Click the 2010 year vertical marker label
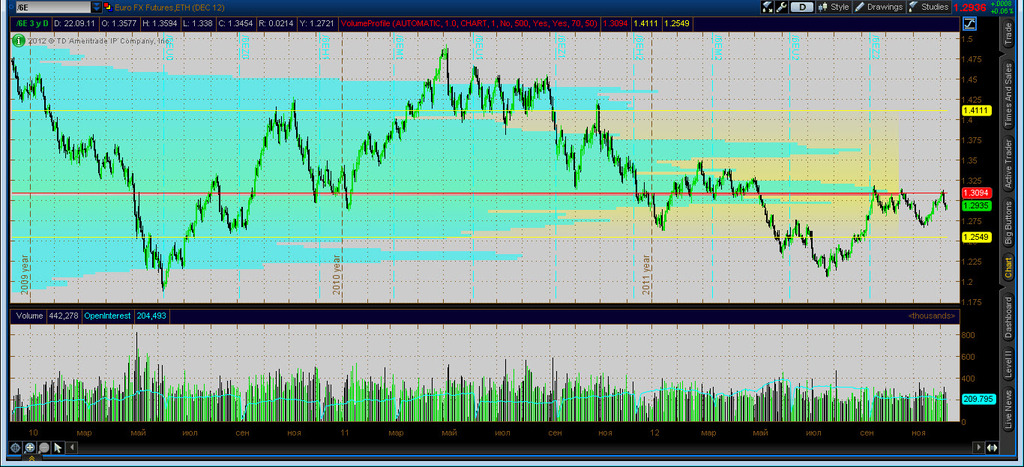This screenshot has width=1024, height=467. (x=337, y=274)
